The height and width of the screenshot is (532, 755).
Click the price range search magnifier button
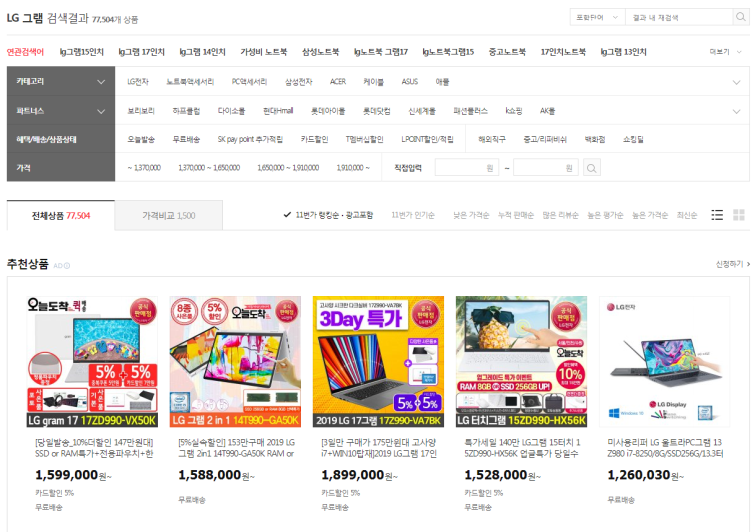pyautogui.click(x=592, y=168)
